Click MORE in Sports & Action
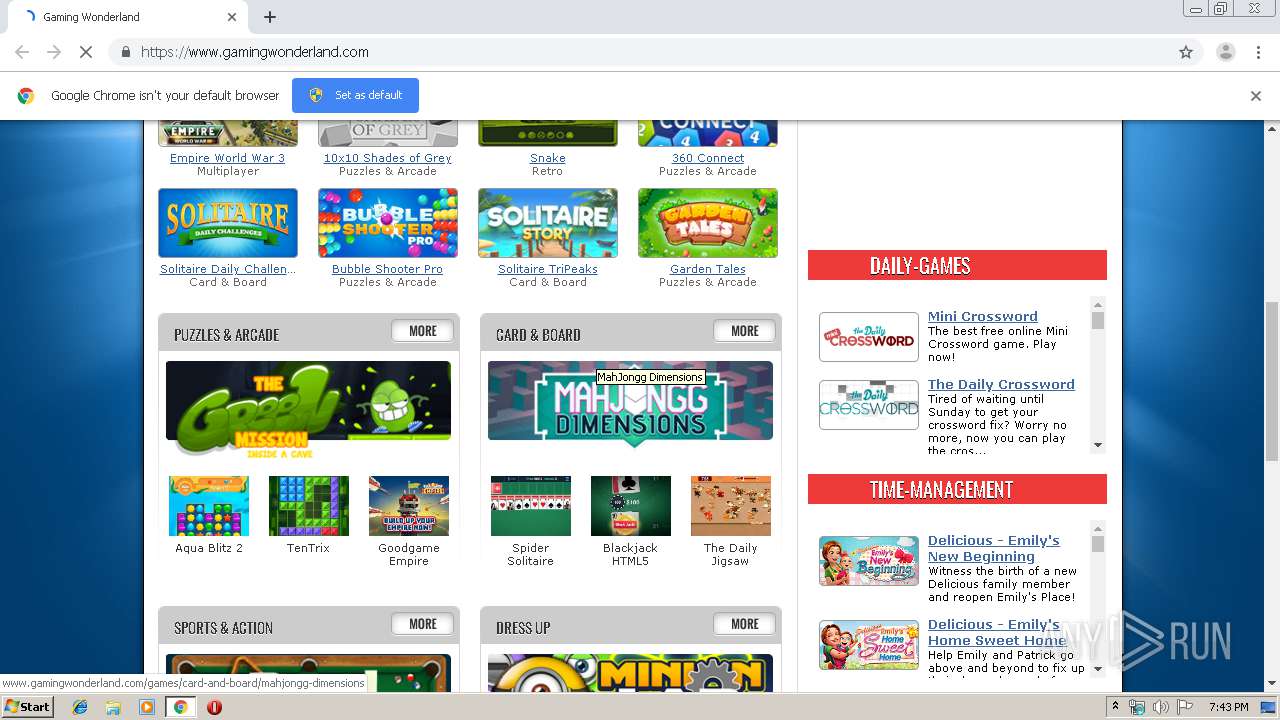The height and width of the screenshot is (720, 1280). pos(423,624)
